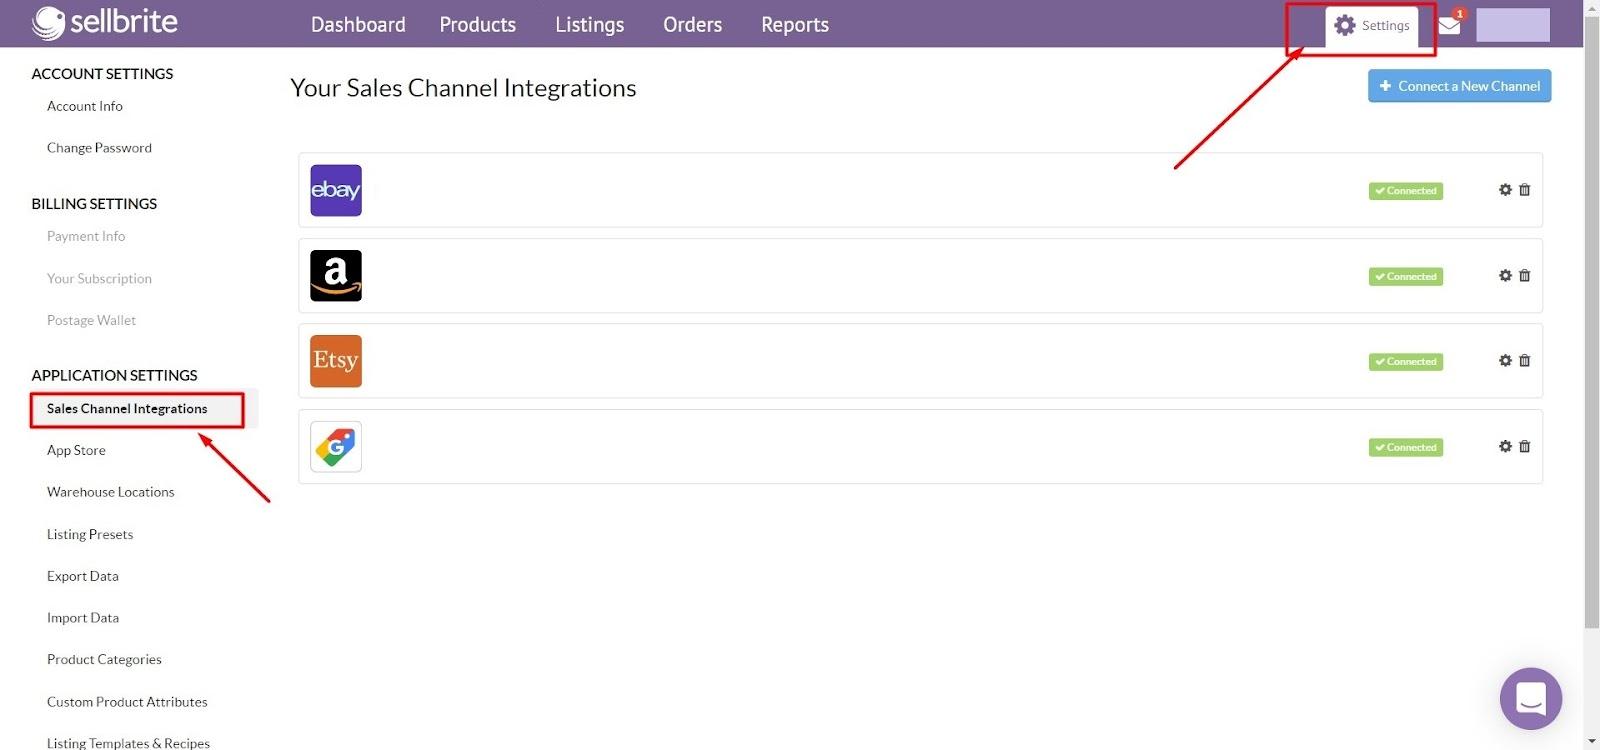This screenshot has width=1600, height=750.
Task: Open Product Categories settings
Action: [x=104, y=659]
